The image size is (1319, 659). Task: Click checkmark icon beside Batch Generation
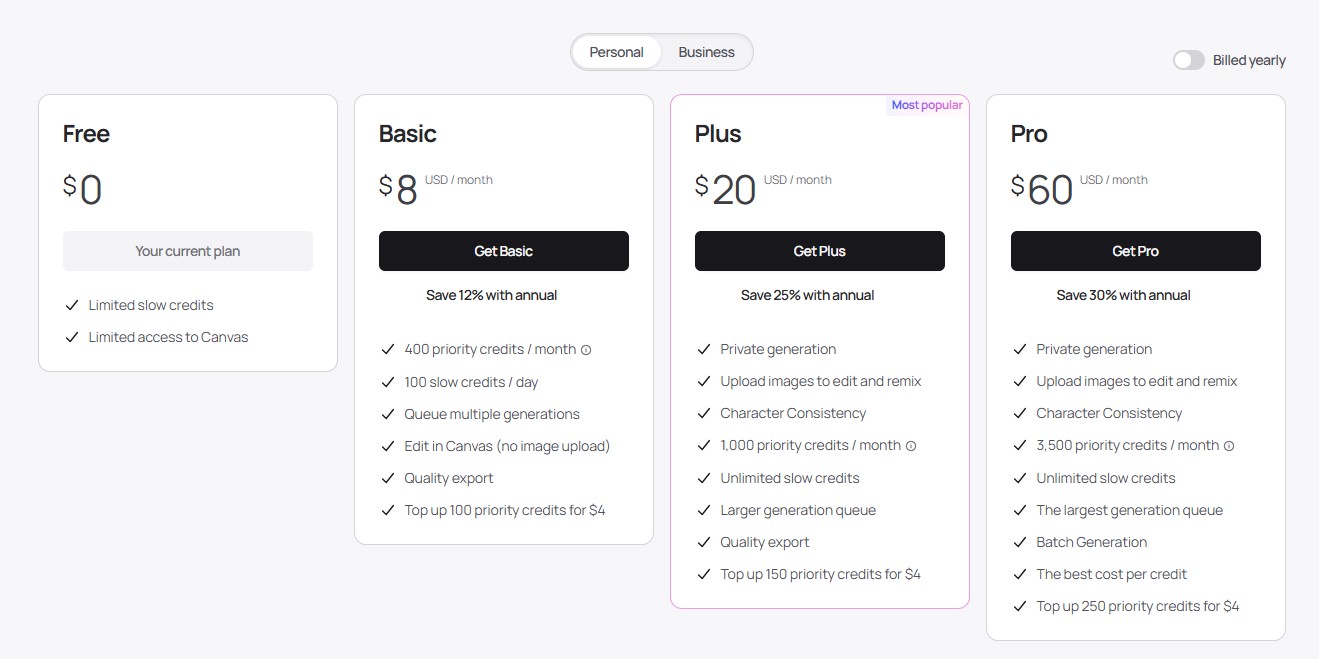(x=1020, y=542)
